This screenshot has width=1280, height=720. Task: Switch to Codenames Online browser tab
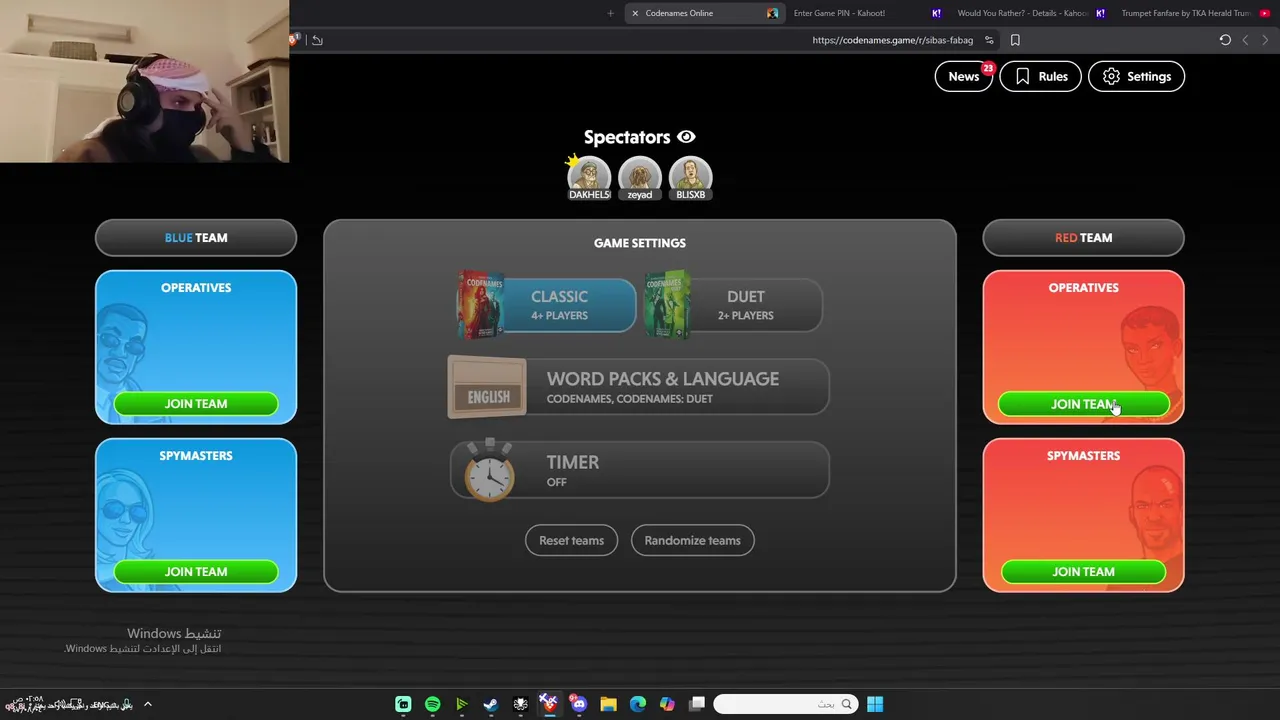[x=704, y=13]
